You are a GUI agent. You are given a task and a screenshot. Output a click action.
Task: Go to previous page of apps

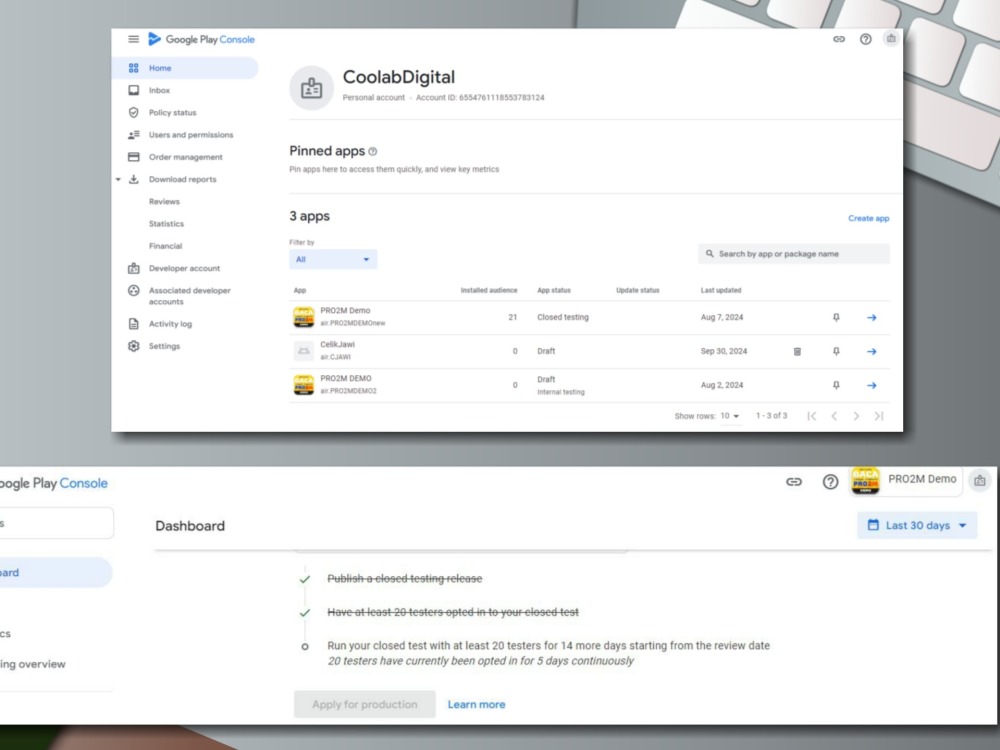tap(834, 416)
